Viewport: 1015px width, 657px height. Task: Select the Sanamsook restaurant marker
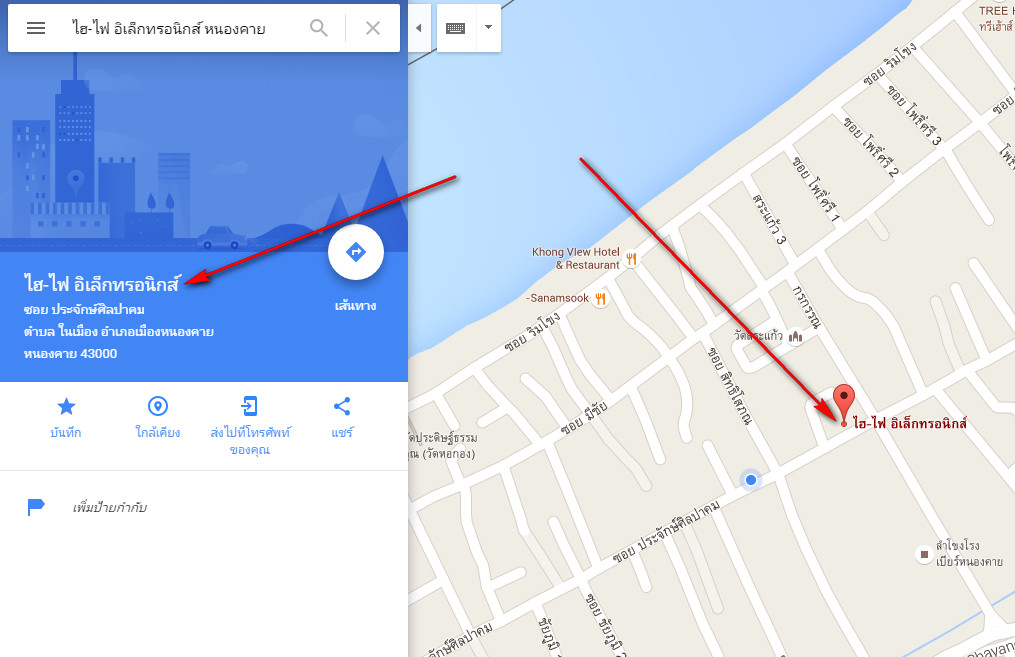(601, 298)
